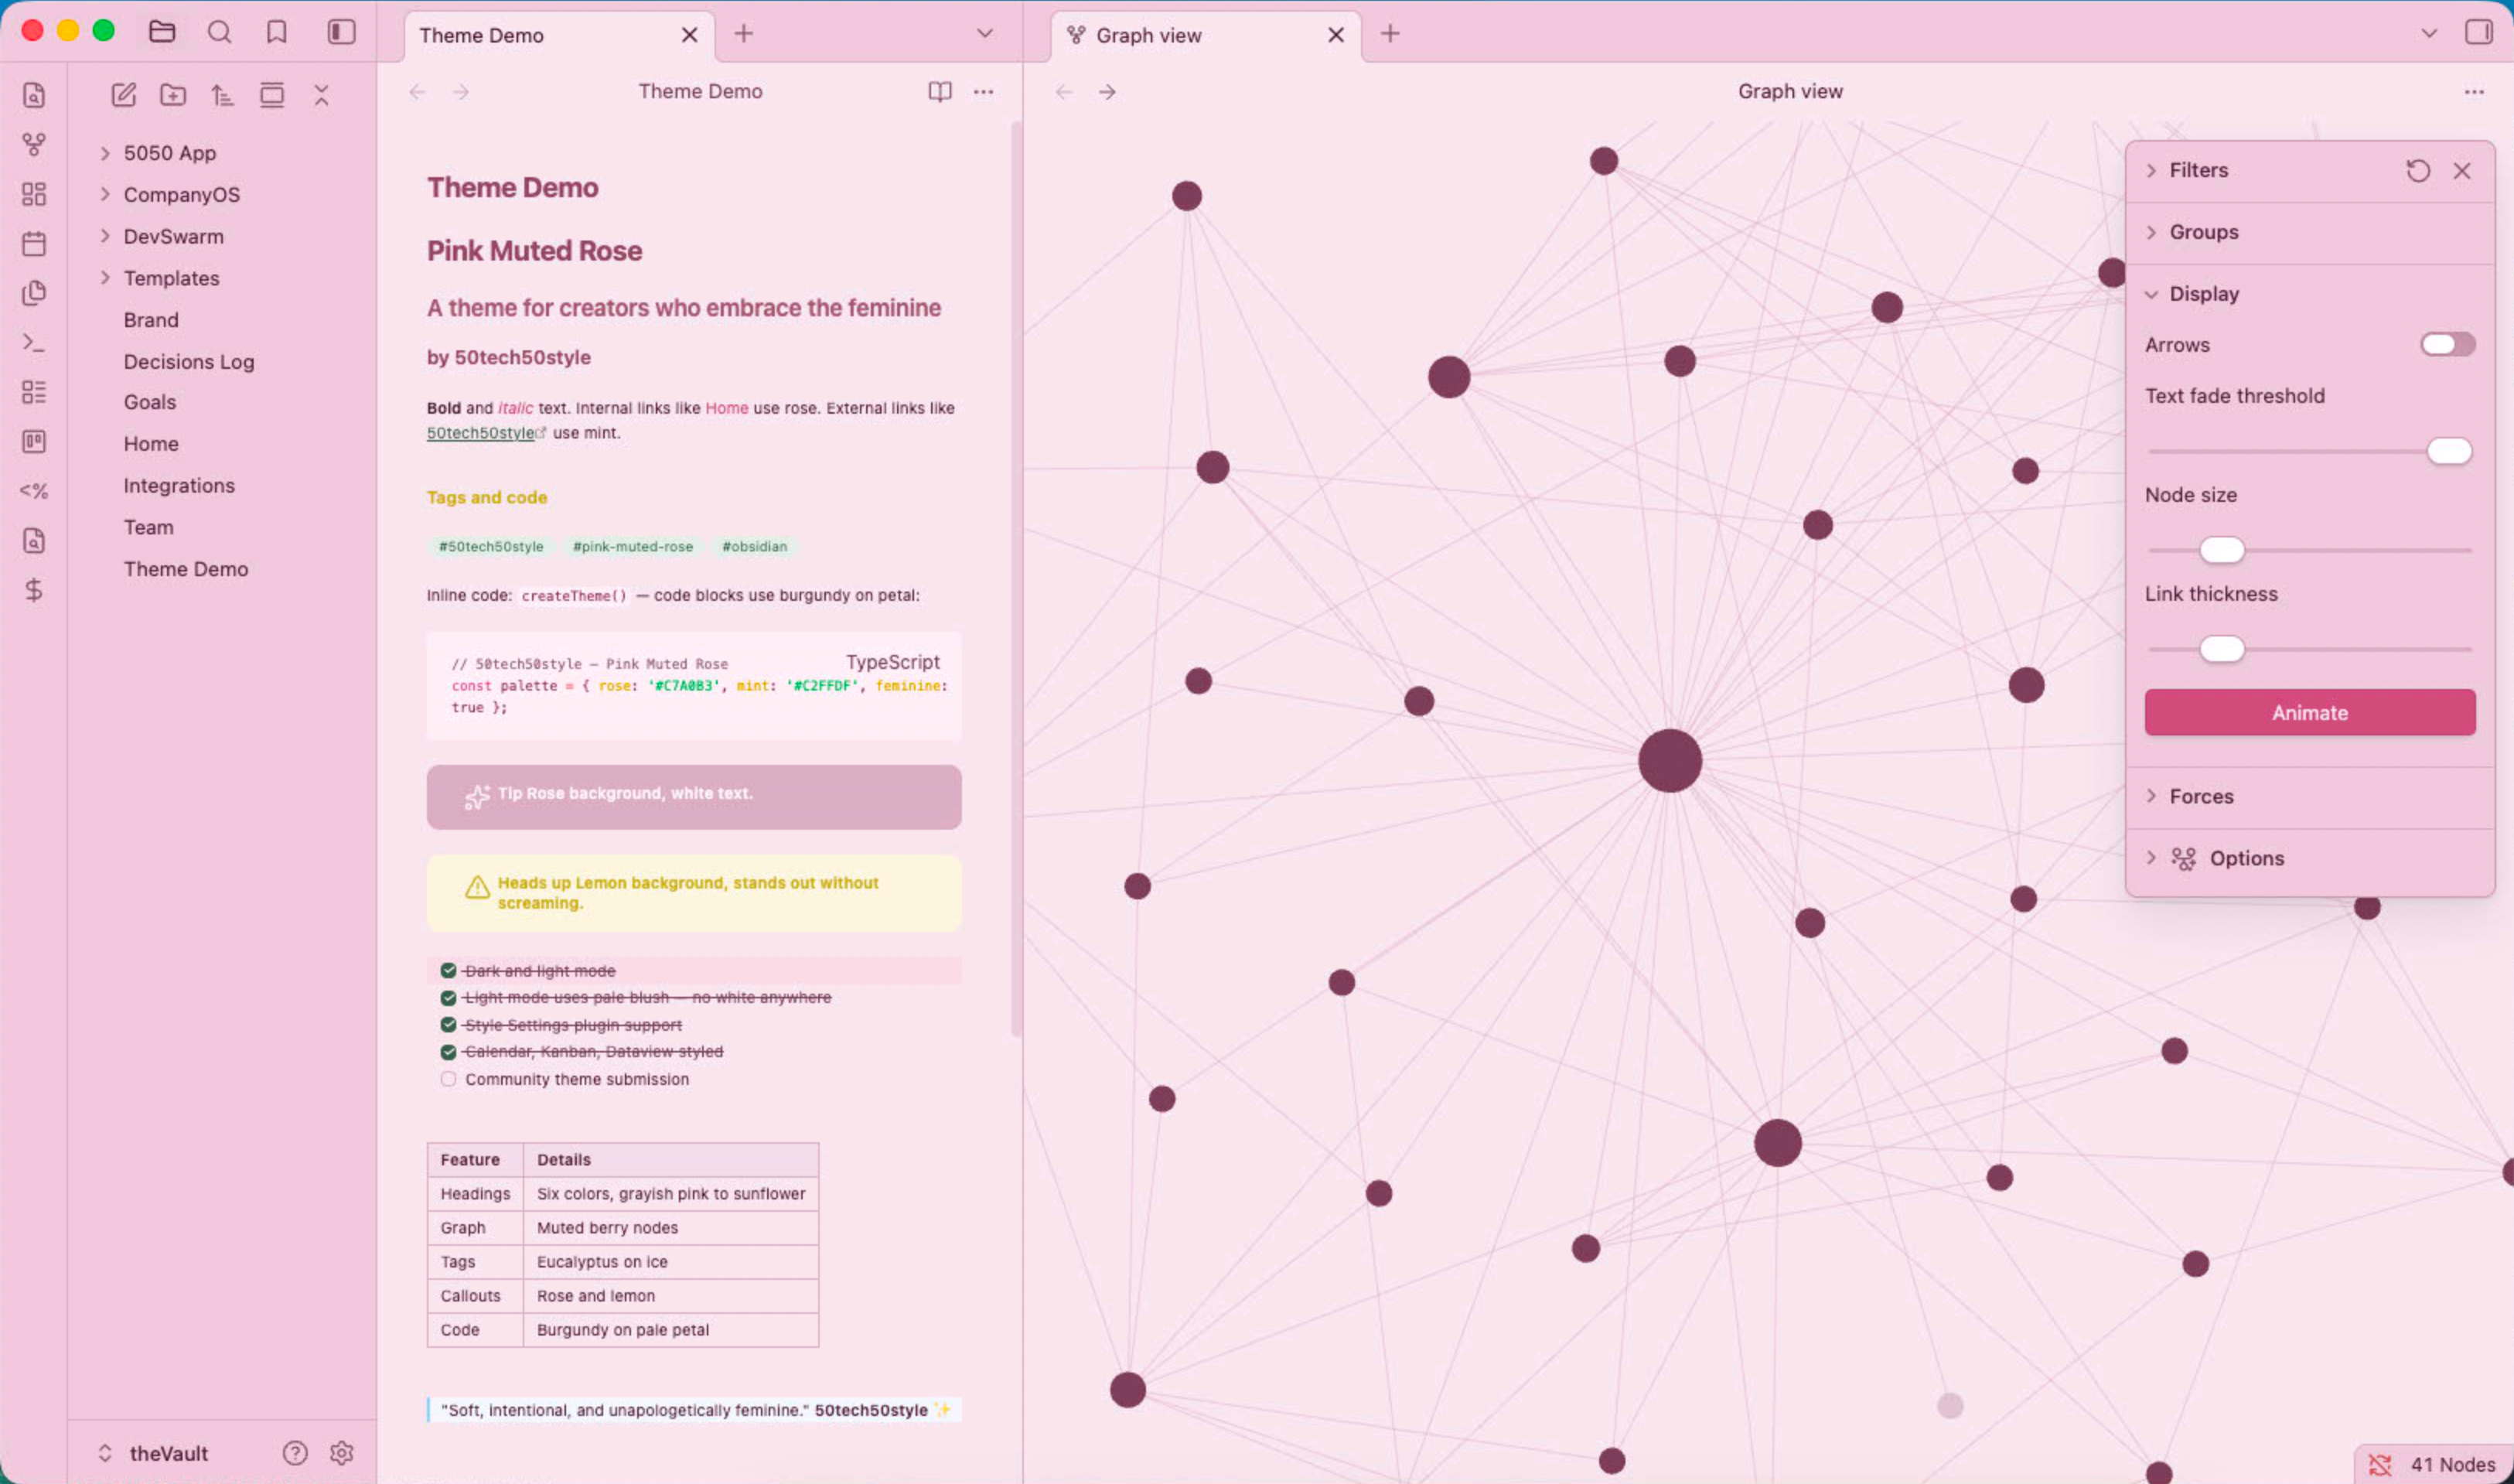
Task: Expand the Templates folder
Action: pos(104,278)
